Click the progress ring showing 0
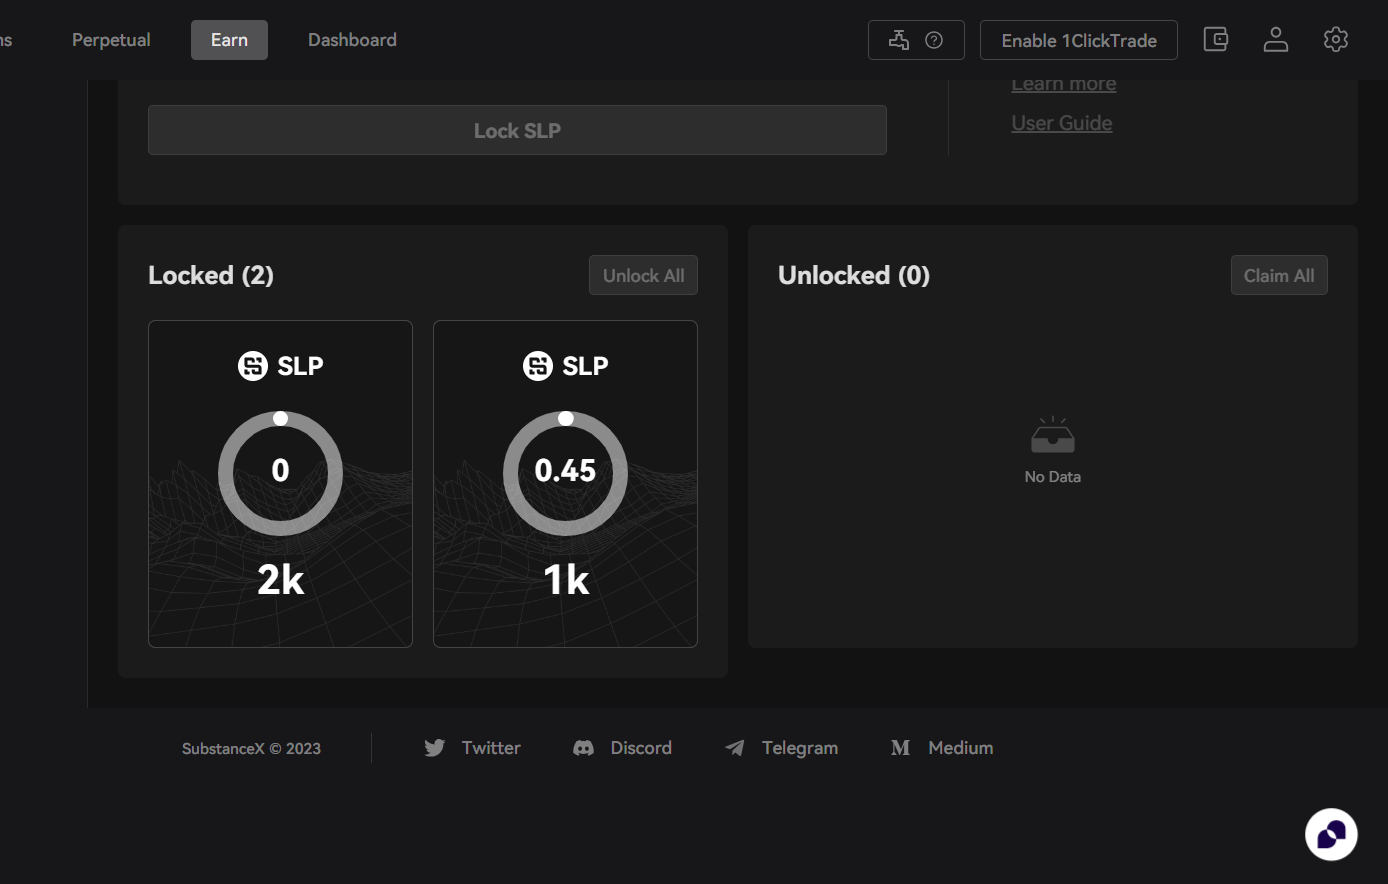 click(x=280, y=472)
